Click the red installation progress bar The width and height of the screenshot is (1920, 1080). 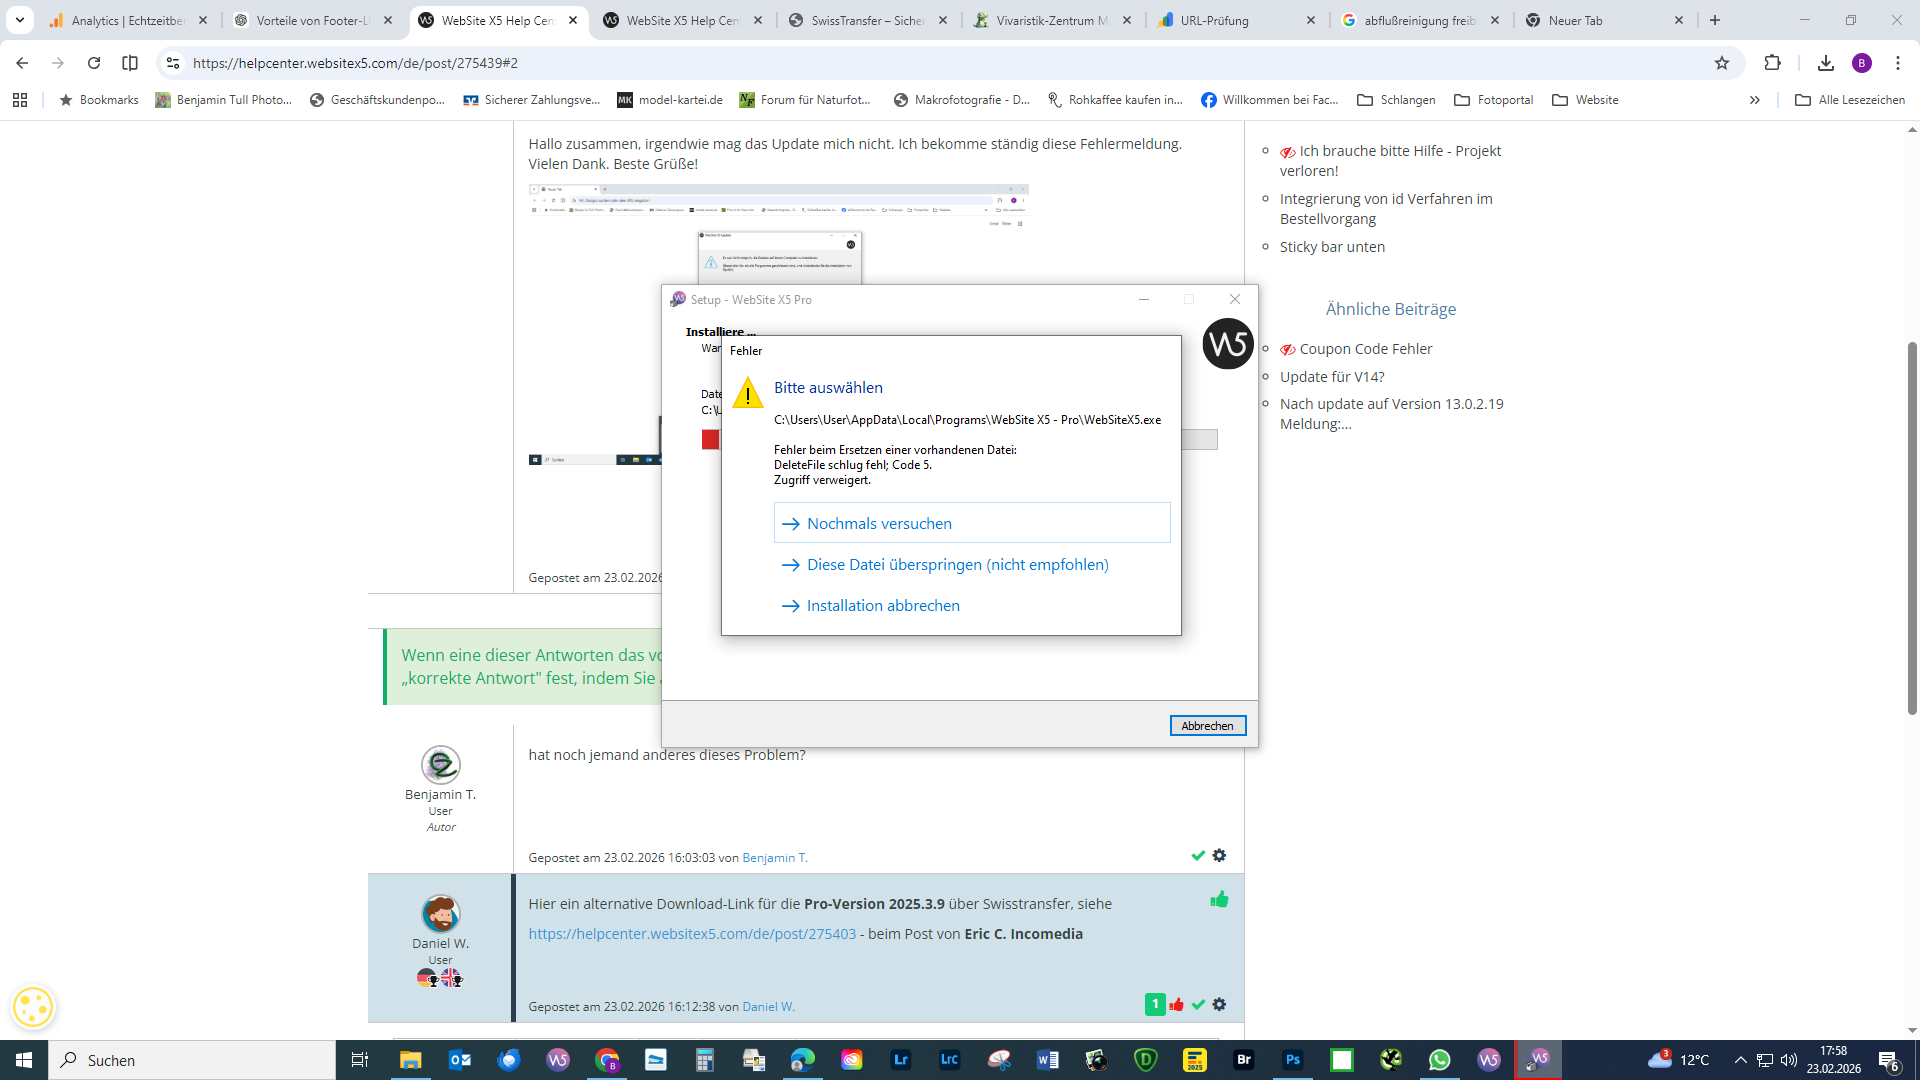(710, 440)
